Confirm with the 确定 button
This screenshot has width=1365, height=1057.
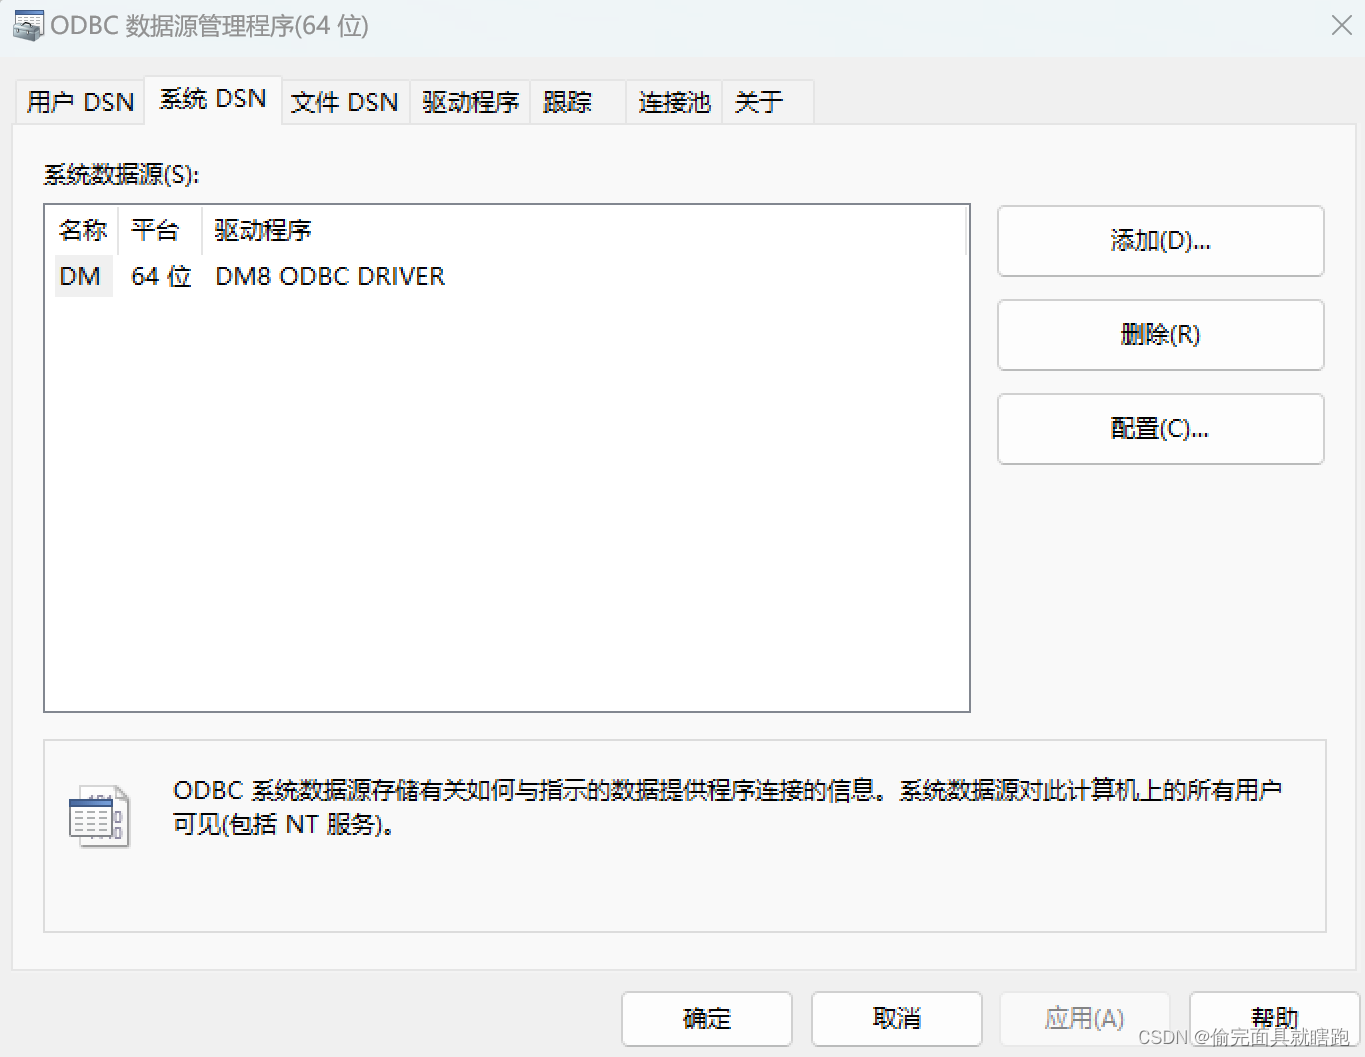[707, 1019]
